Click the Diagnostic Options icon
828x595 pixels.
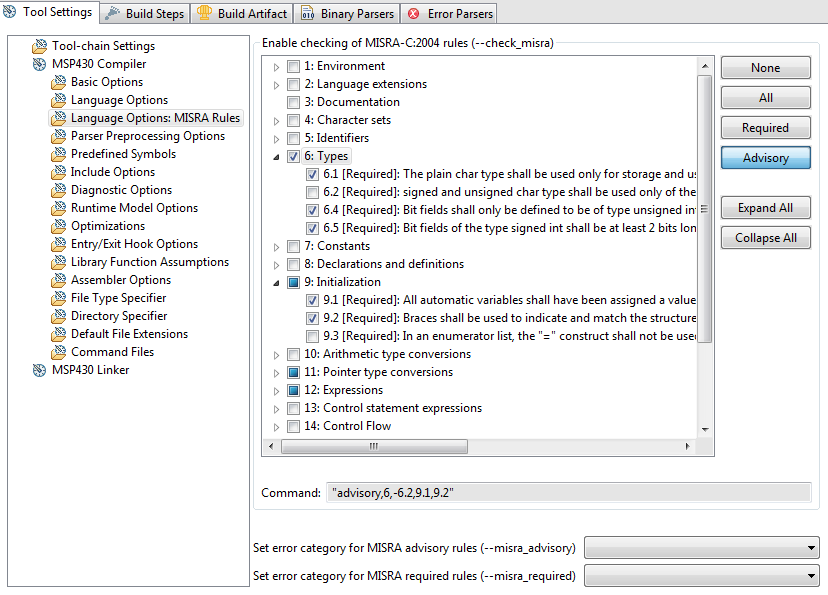pyautogui.click(x=59, y=190)
